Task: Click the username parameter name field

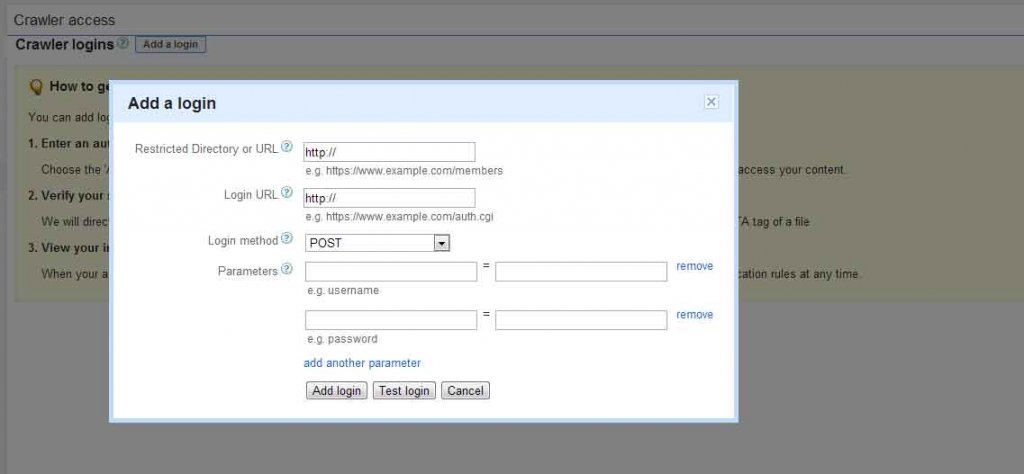Action: [x=391, y=272]
